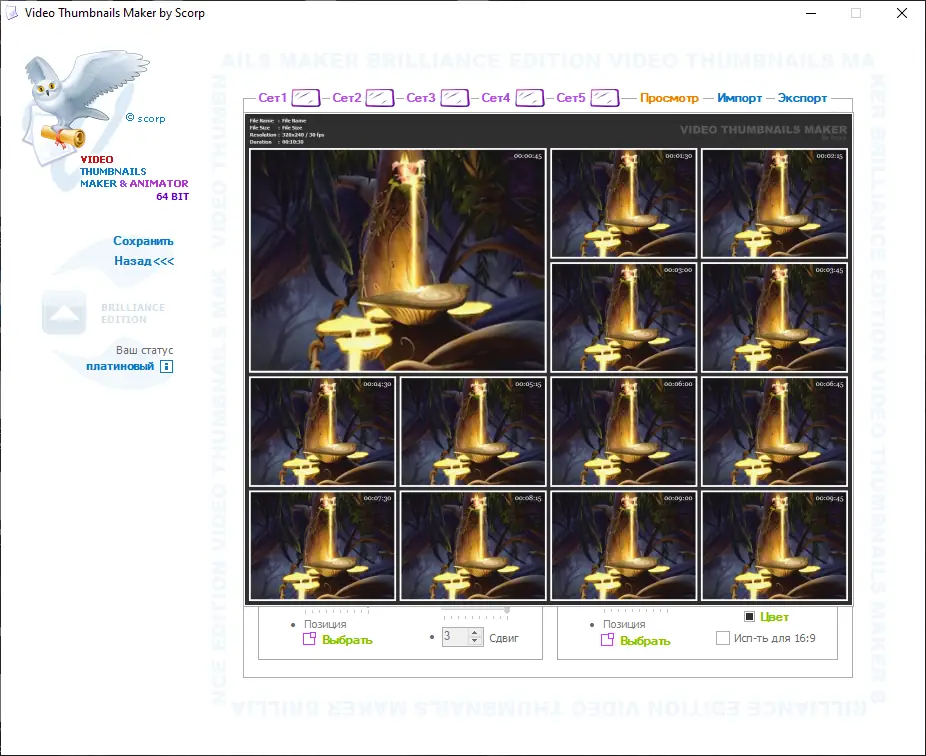The width and height of the screenshot is (926, 756).
Task: Click the Сет5 preset preview icon
Action: pyautogui.click(x=605, y=97)
